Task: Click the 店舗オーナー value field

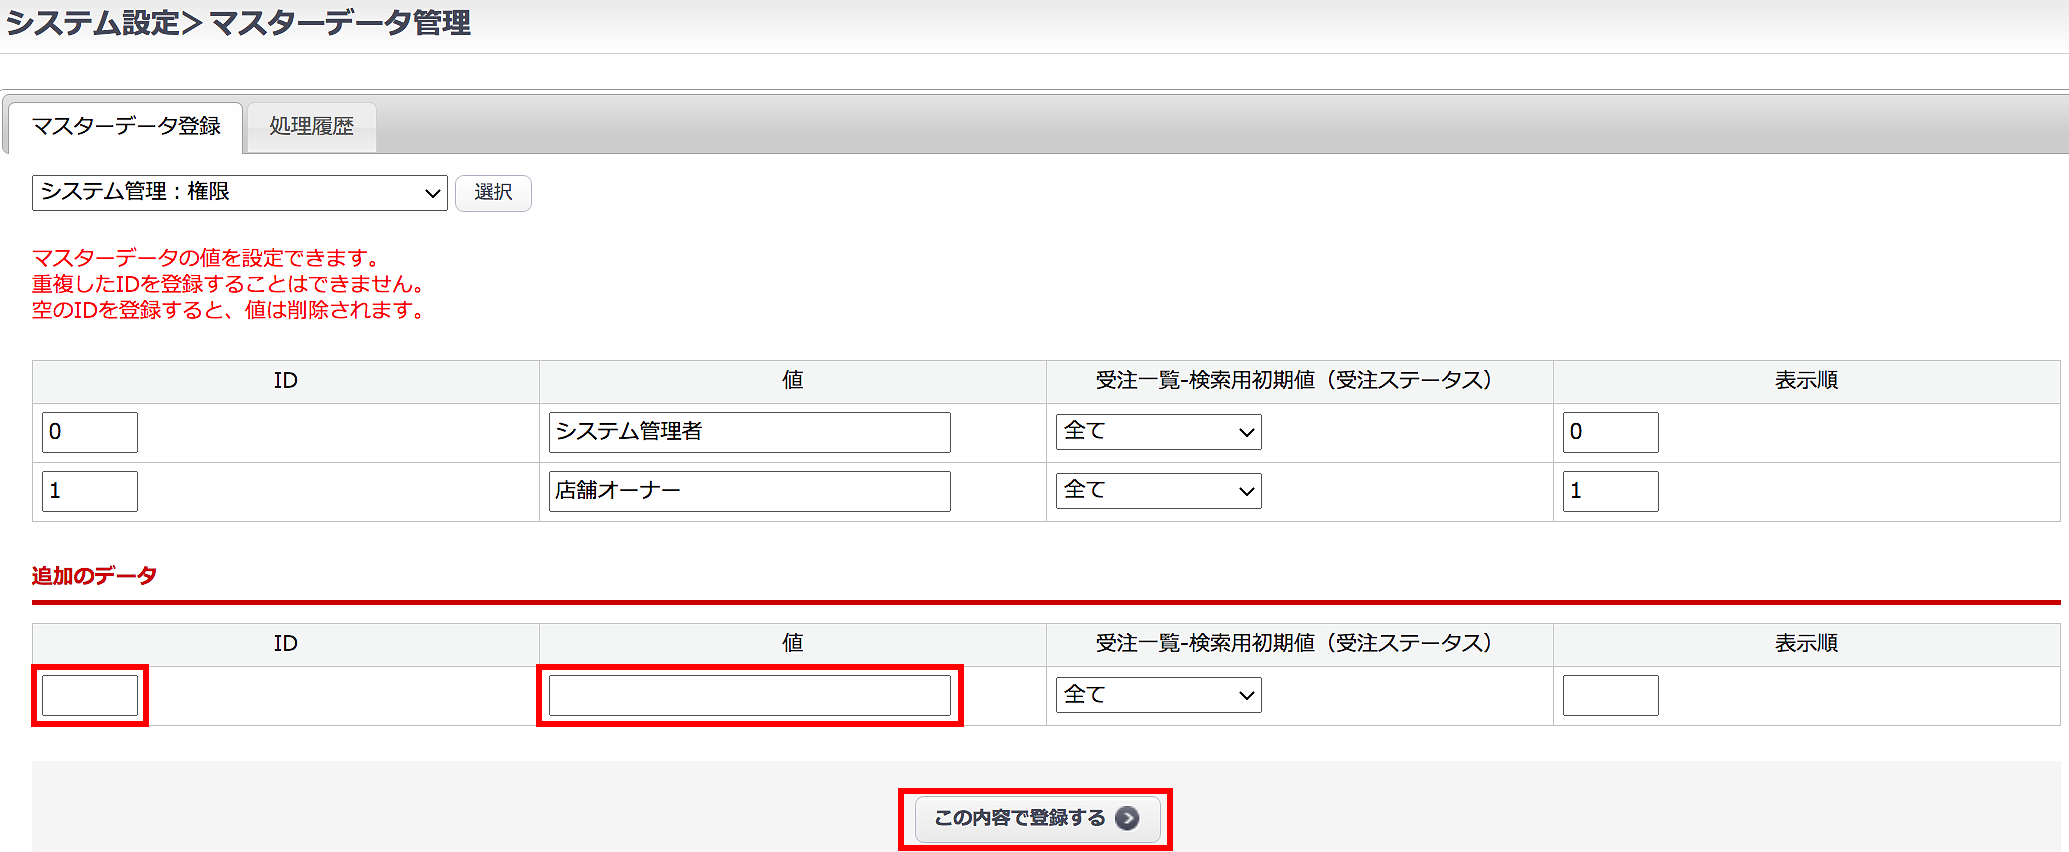Action: click(x=749, y=491)
